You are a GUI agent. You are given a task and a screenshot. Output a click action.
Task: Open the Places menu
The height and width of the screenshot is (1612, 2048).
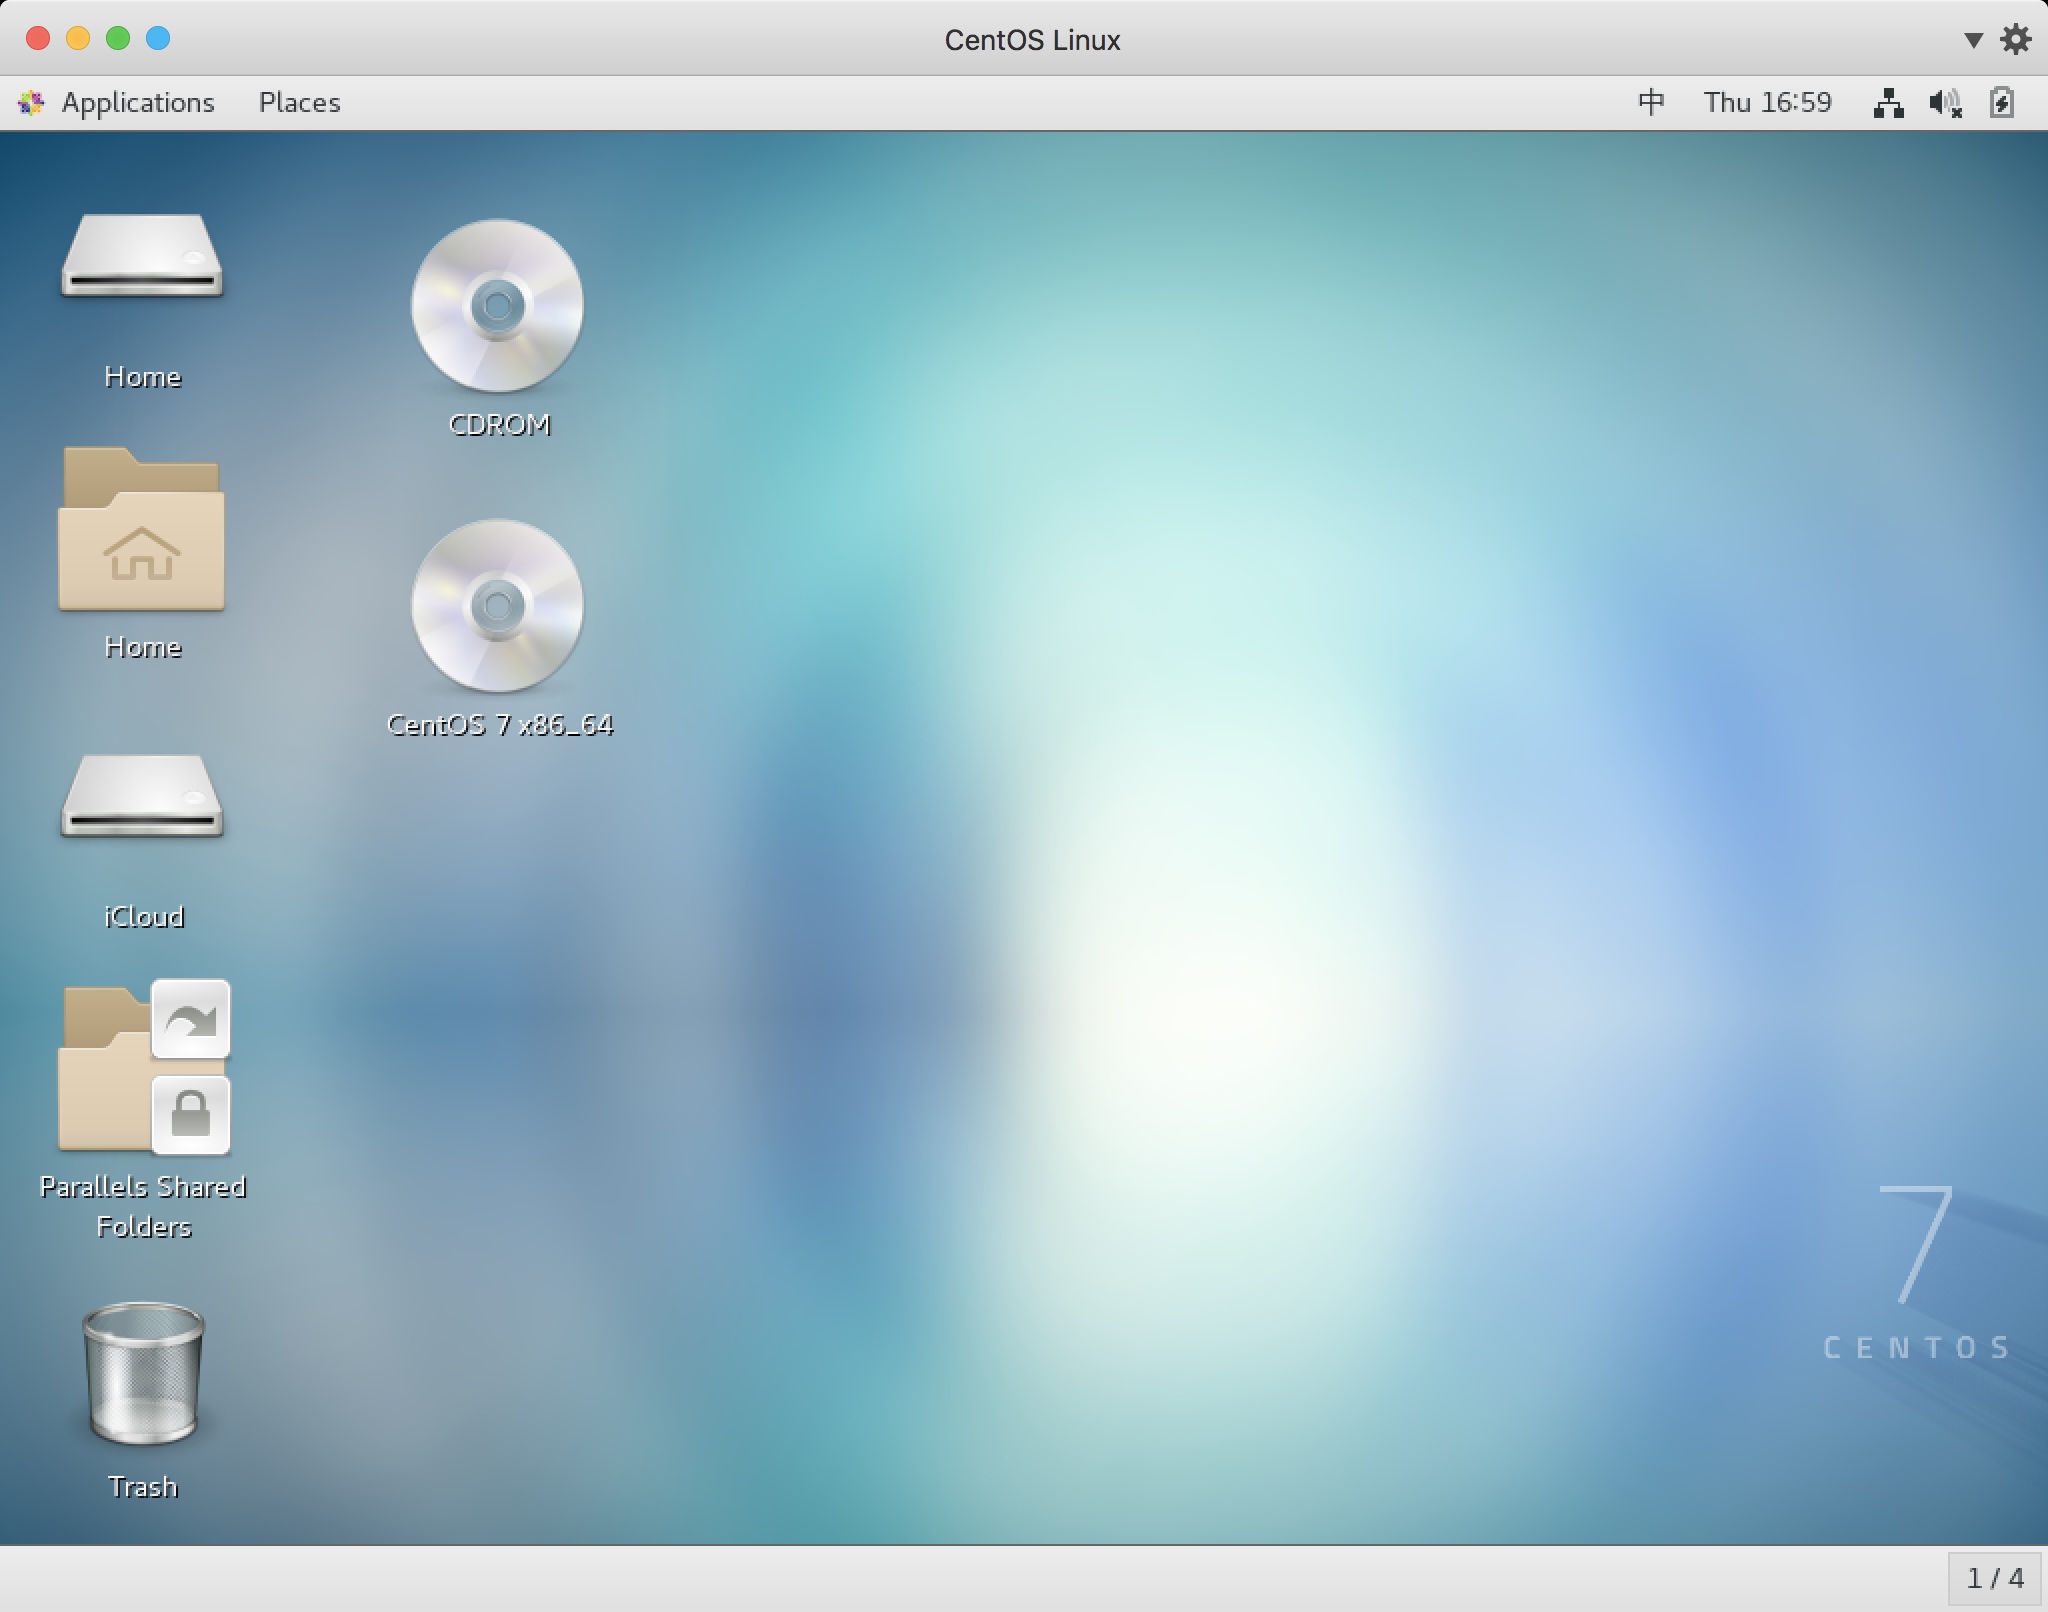(x=299, y=102)
